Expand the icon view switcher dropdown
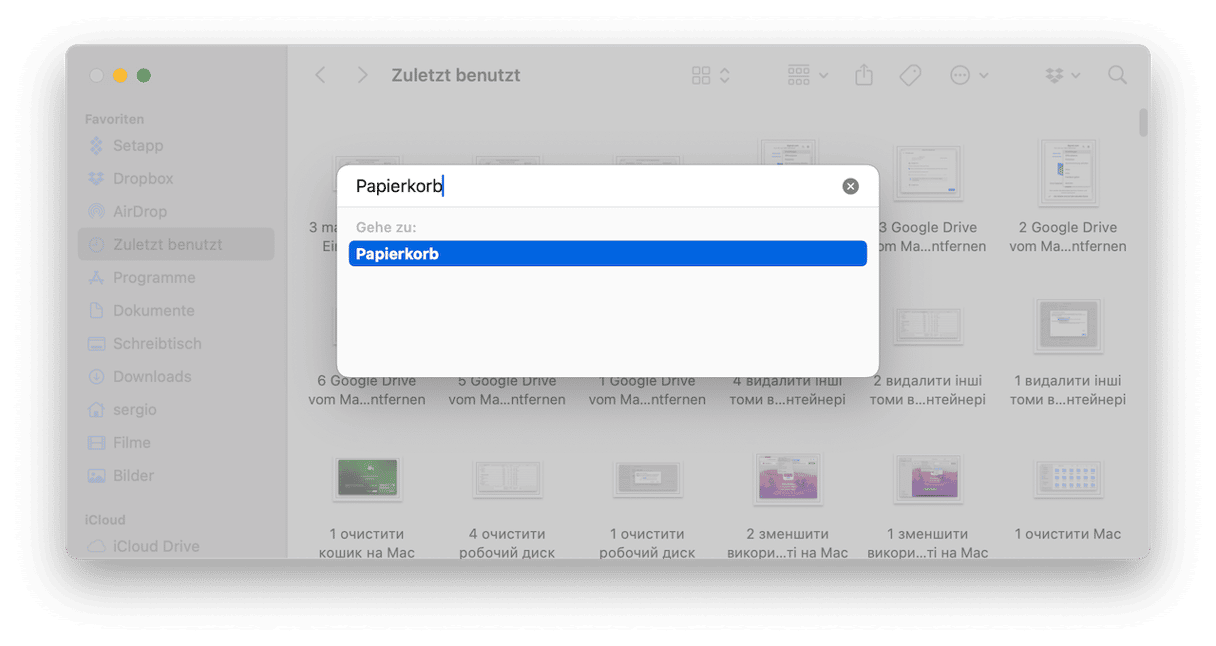The width and height of the screenshot is (1216, 646). point(711,76)
